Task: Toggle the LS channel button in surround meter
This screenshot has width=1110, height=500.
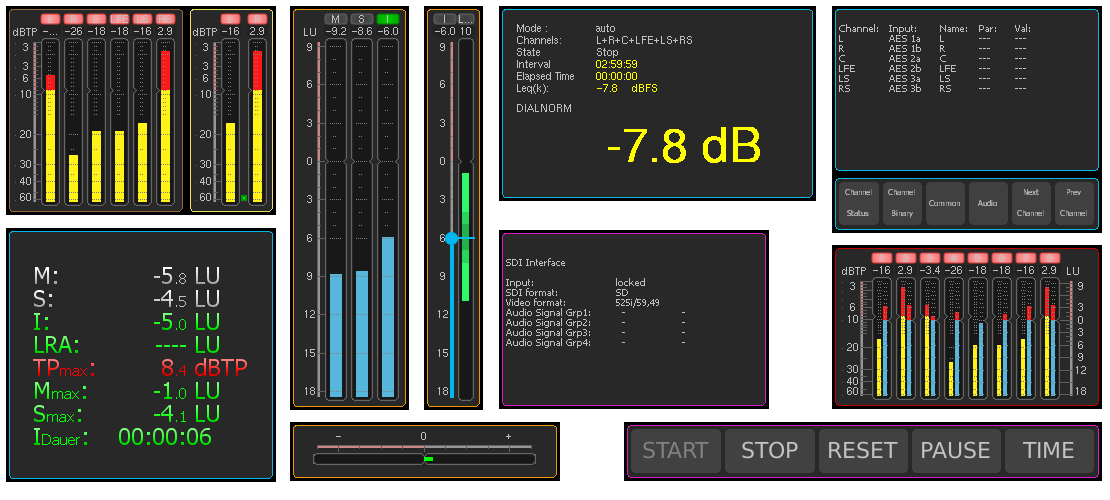Action: coord(142,19)
